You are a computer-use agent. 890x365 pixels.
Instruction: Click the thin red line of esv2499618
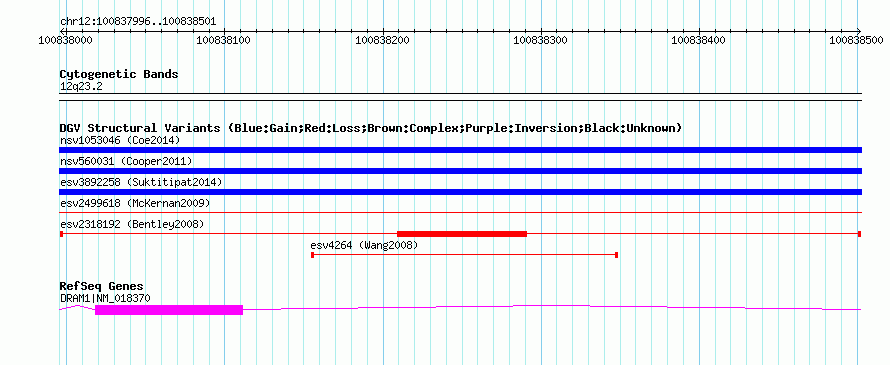point(460,213)
